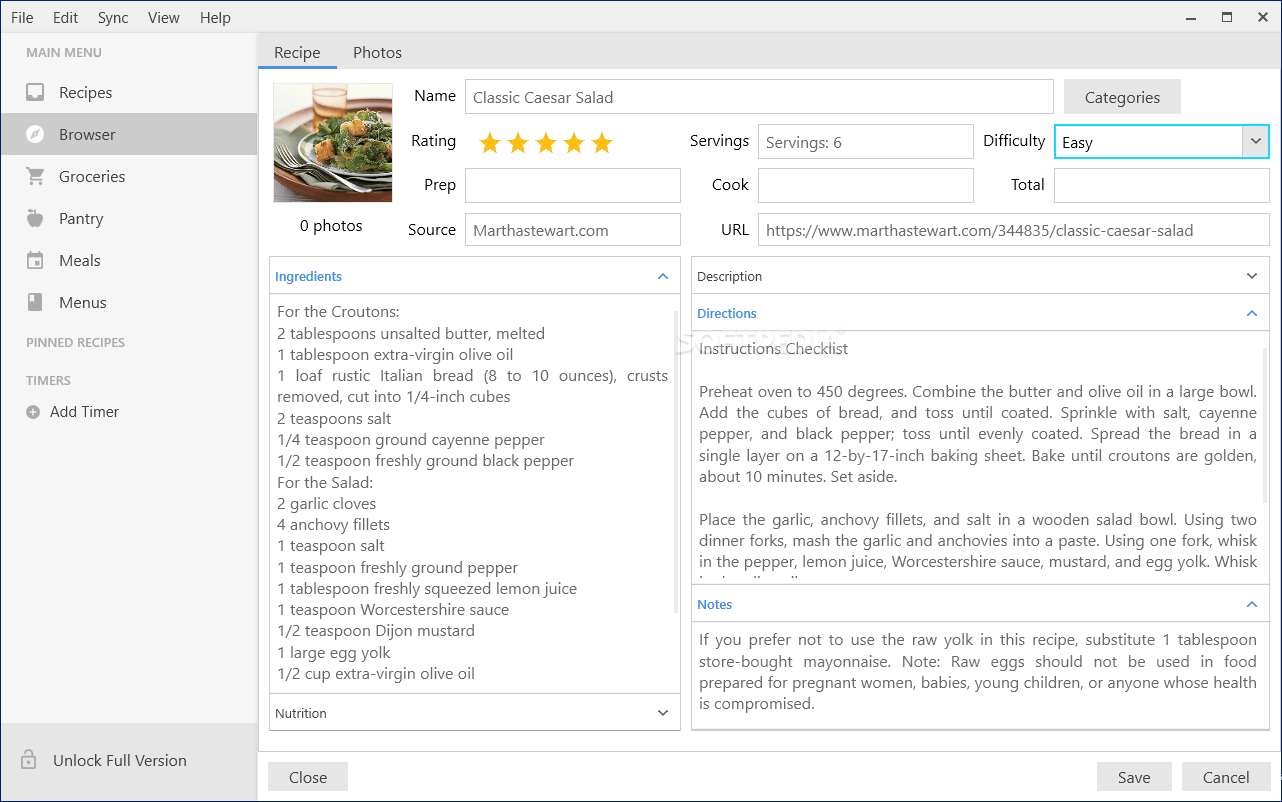Viewport: 1282px width, 802px height.
Task: Click the Notes text starting 'If you prefer'
Action: (x=978, y=671)
